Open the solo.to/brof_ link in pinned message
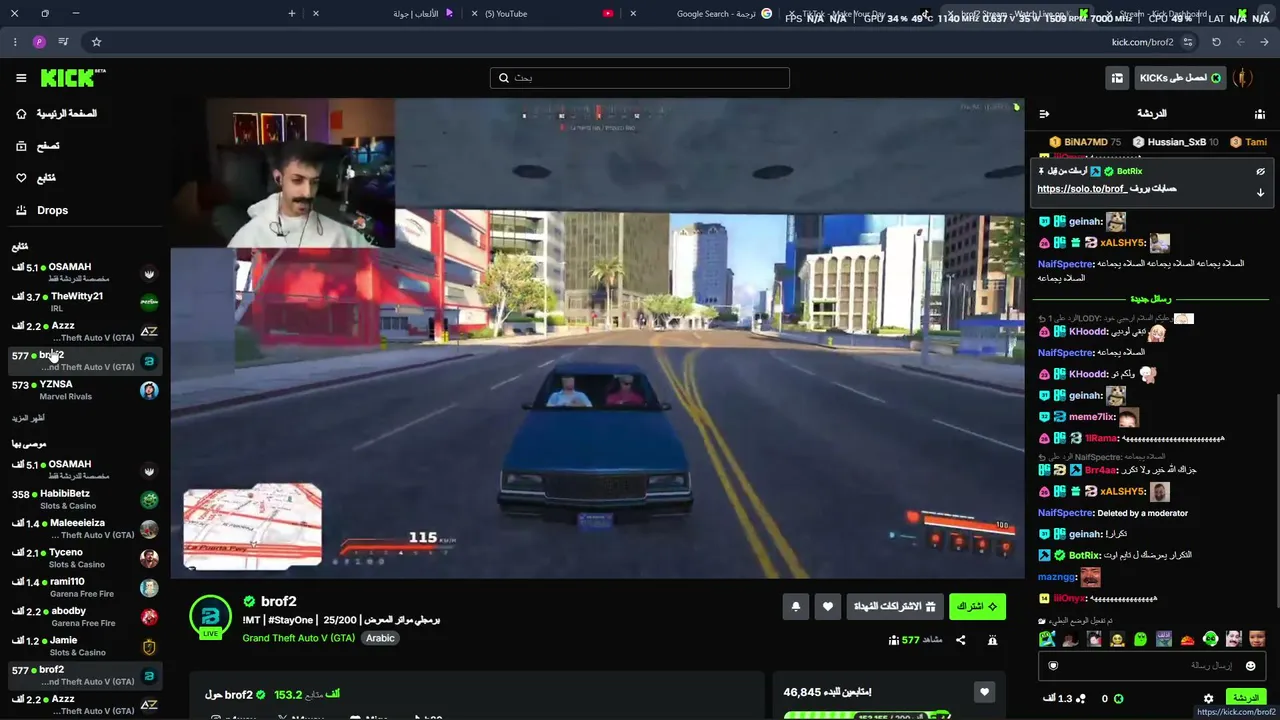 pyautogui.click(x=1082, y=189)
